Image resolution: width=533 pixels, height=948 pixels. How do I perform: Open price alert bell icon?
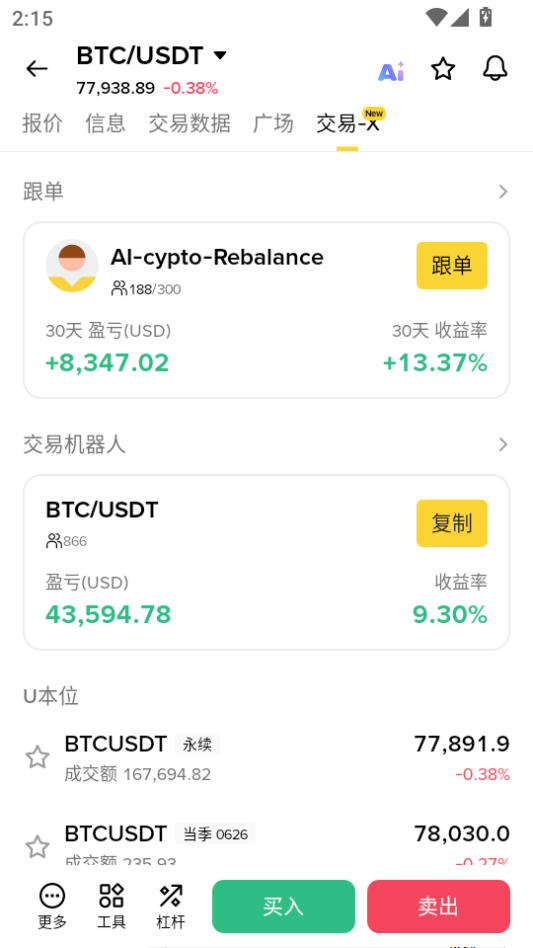click(x=495, y=69)
